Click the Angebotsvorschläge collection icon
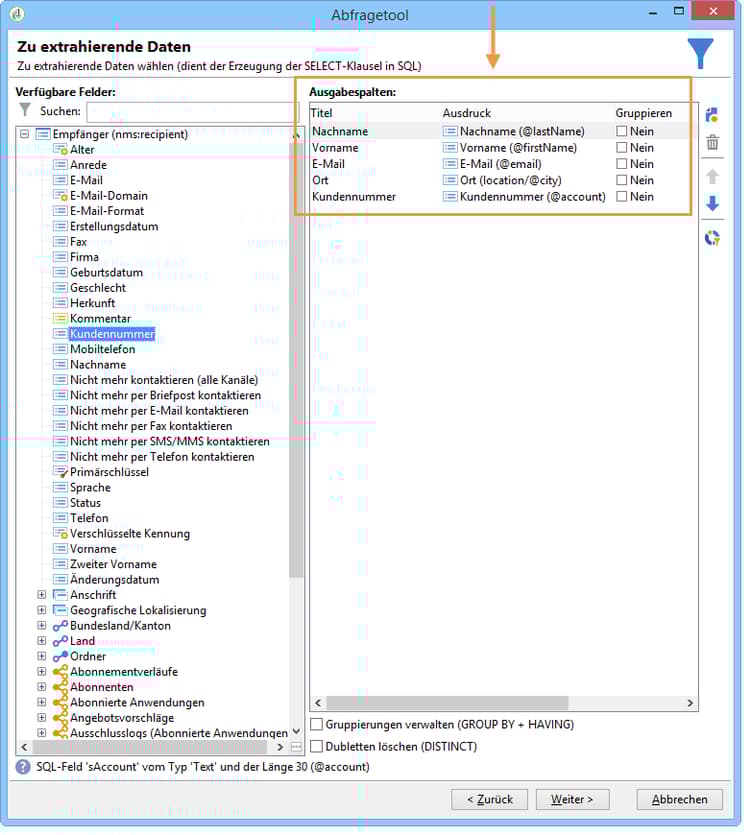750x835 pixels. (x=60, y=718)
